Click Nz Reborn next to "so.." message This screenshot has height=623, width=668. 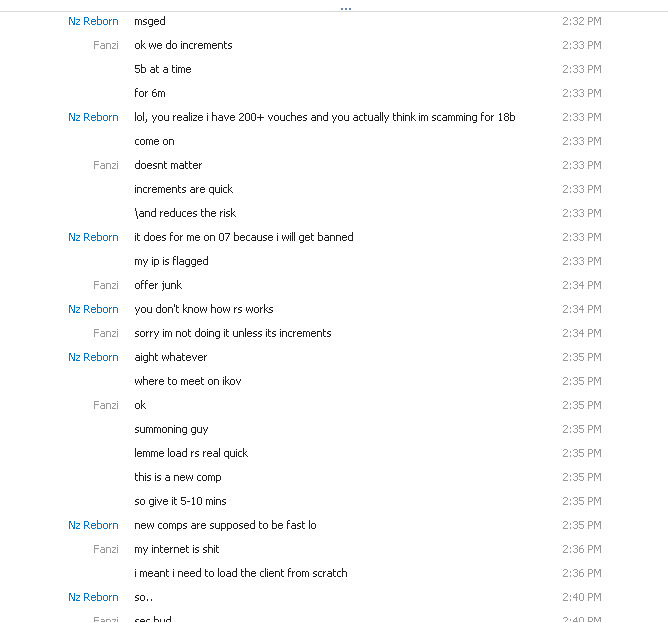tap(93, 597)
